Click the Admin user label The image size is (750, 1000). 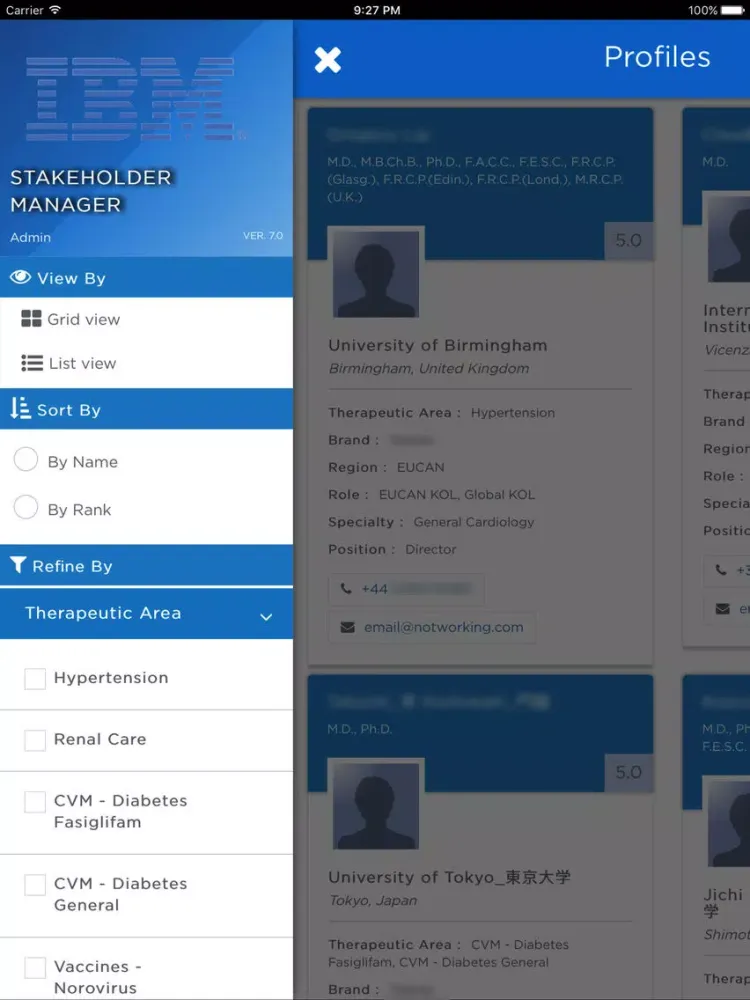(30, 237)
